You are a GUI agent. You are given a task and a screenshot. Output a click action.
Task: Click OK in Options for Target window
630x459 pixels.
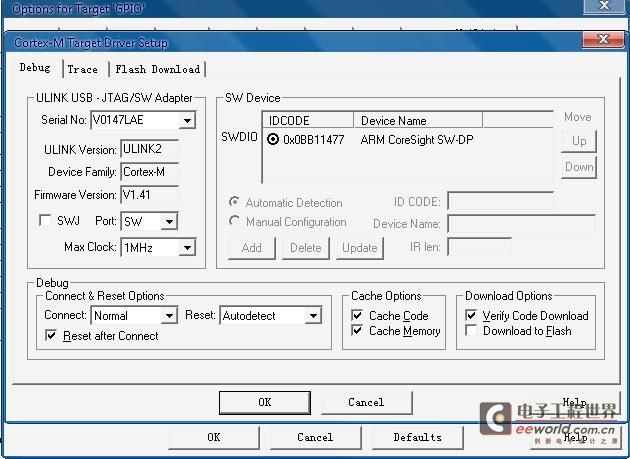point(214,437)
